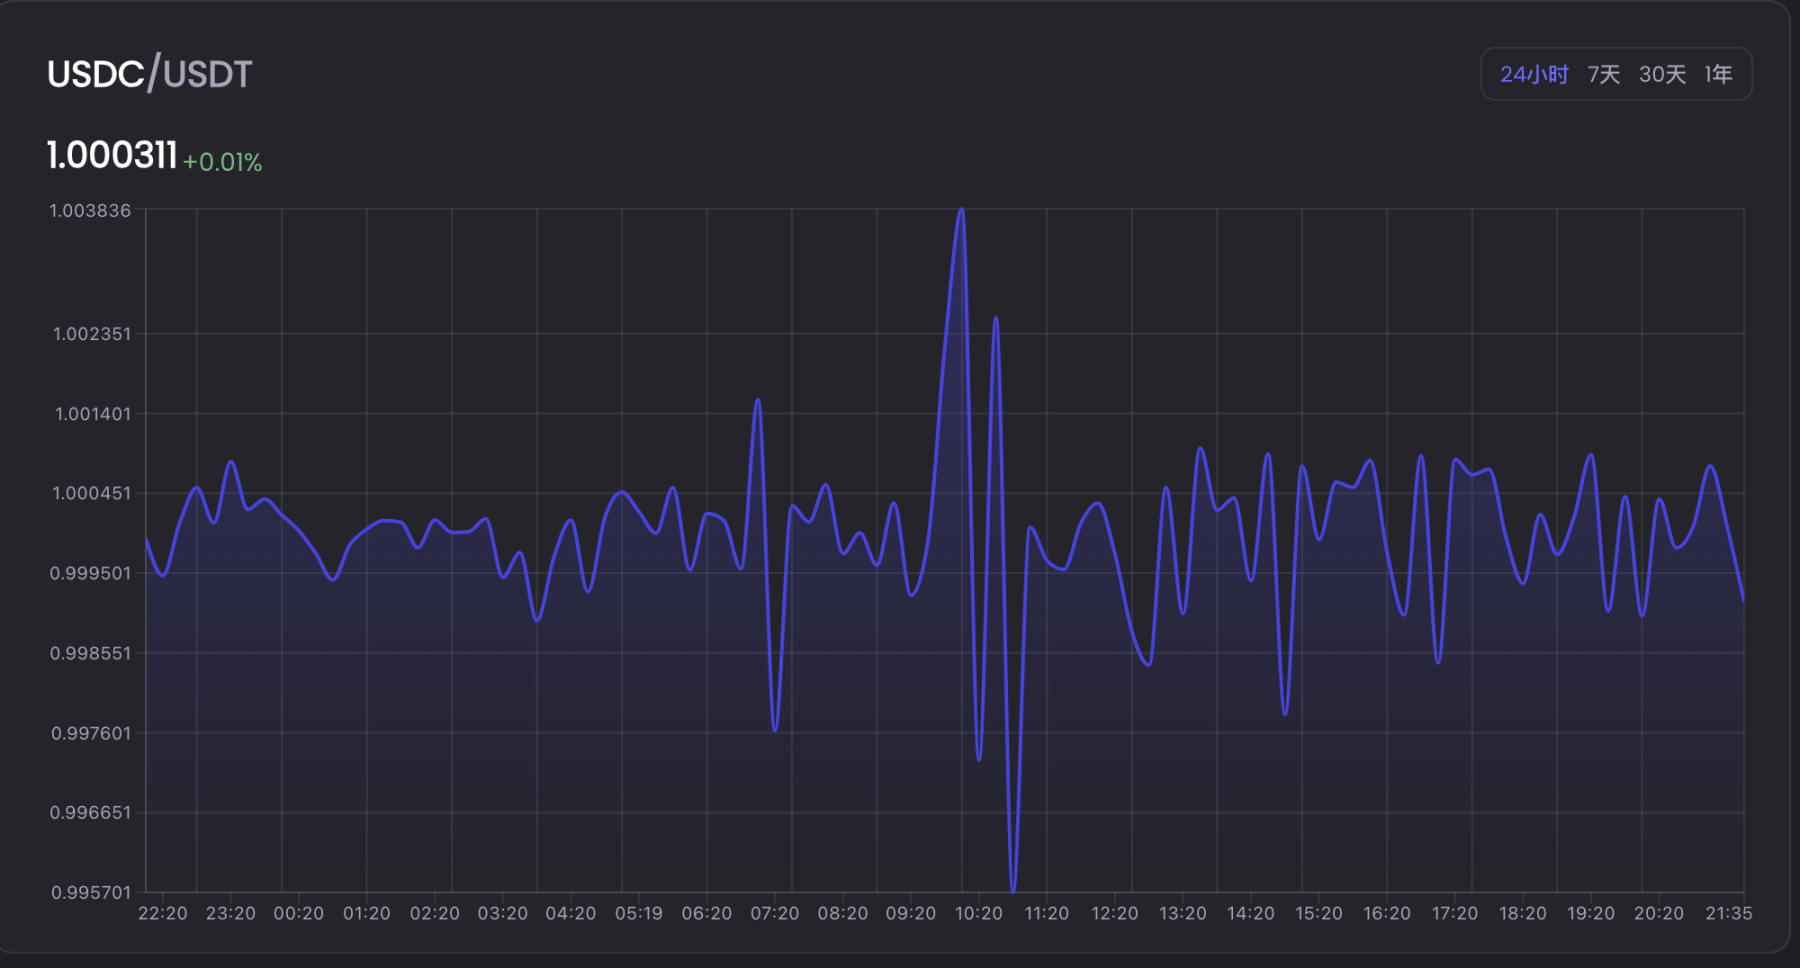Click the lowest dip on the chart line
Screen dimensions: 1800x968
pyautogui.click(x=1013, y=888)
